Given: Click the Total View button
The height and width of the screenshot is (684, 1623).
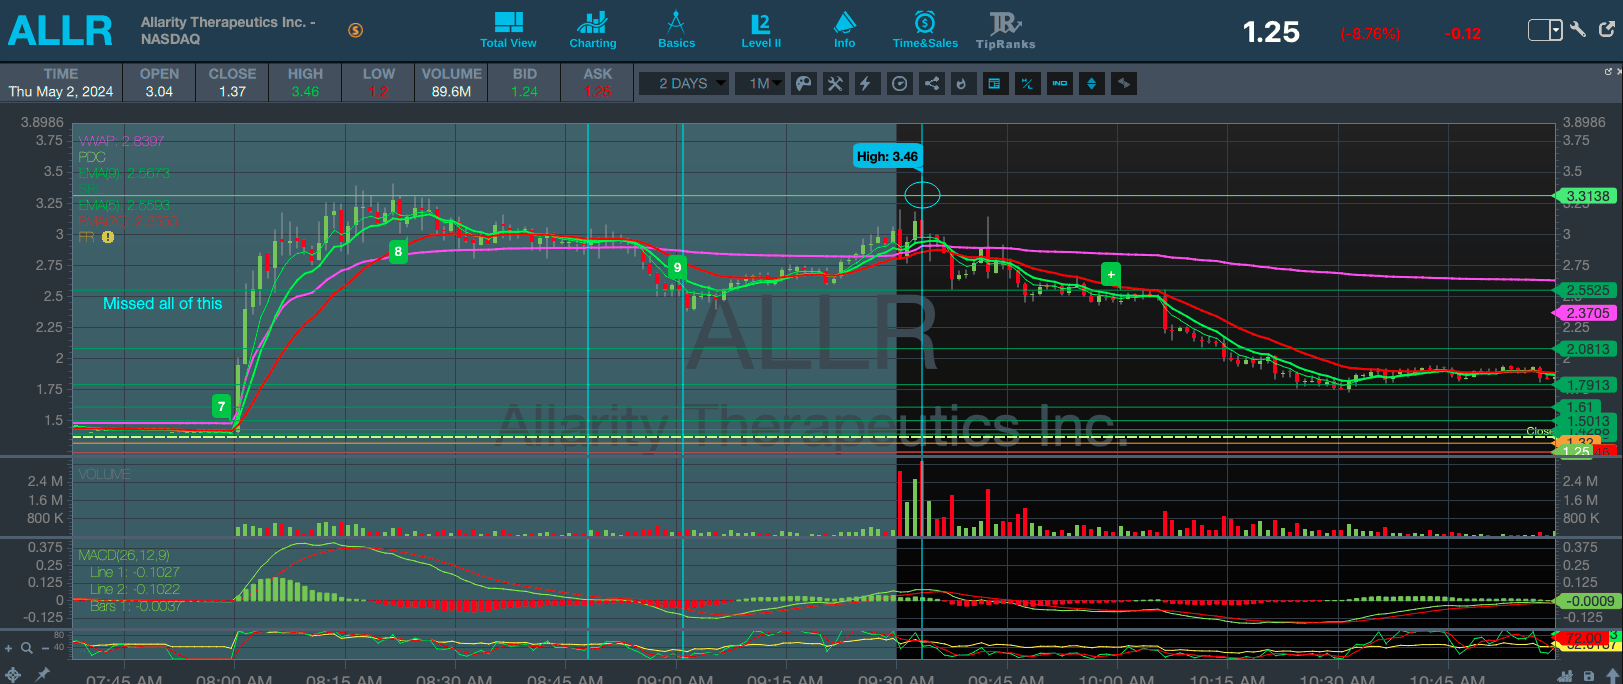Looking at the screenshot, I should [508, 30].
